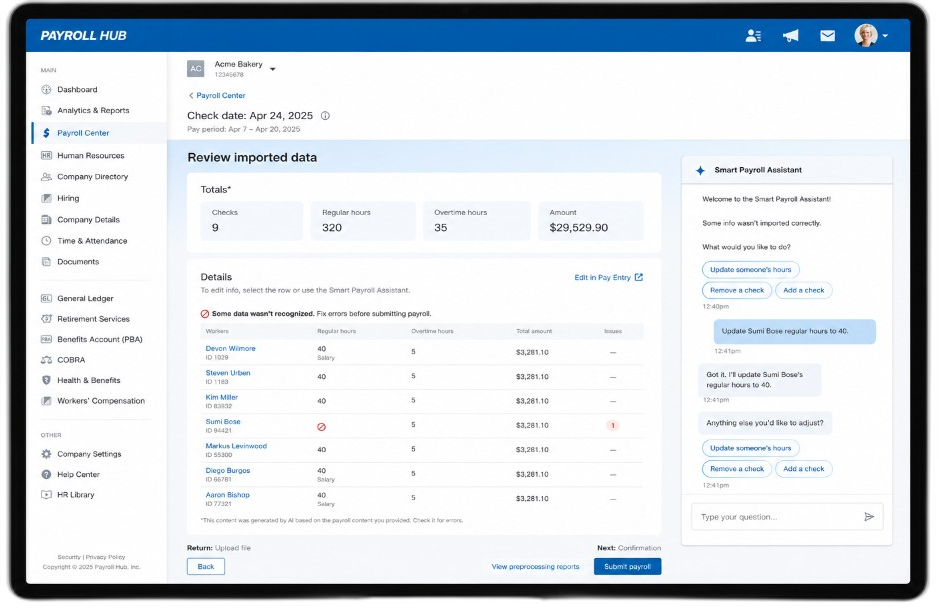Viewport: 939px width, 608px height.
Task: Click the AC company badge
Action: (x=196, y=68)
